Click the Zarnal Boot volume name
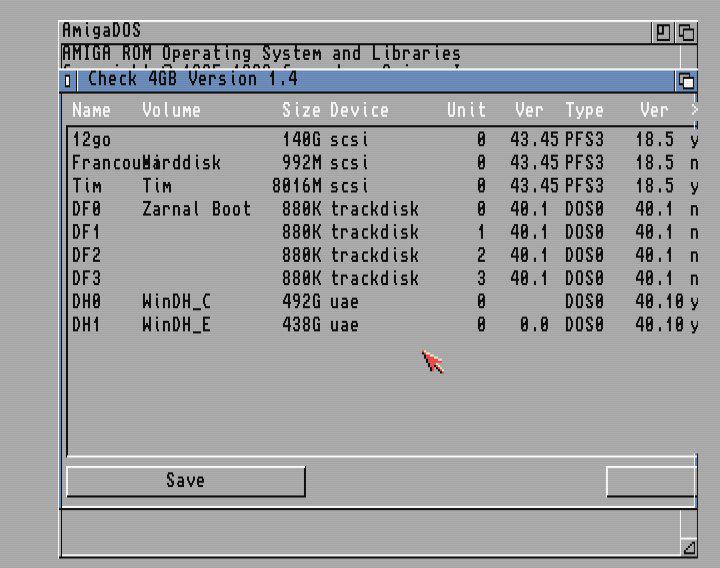This screenshot has width=720, height=568. pos(197,209)
